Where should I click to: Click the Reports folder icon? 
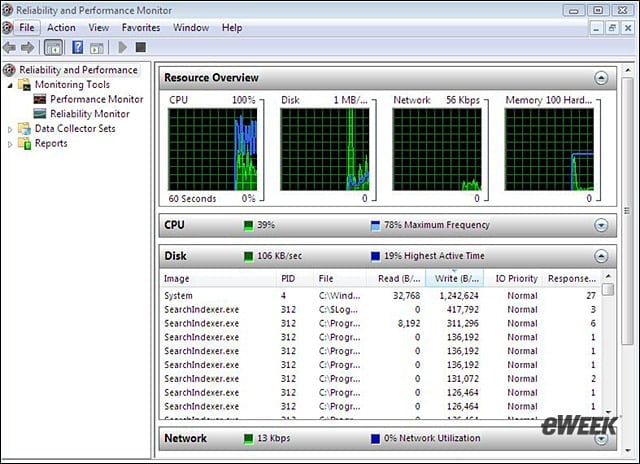coord(24,143)
